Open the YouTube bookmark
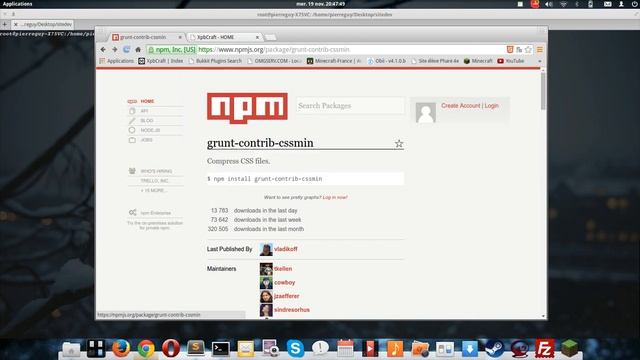 [511, 61]
